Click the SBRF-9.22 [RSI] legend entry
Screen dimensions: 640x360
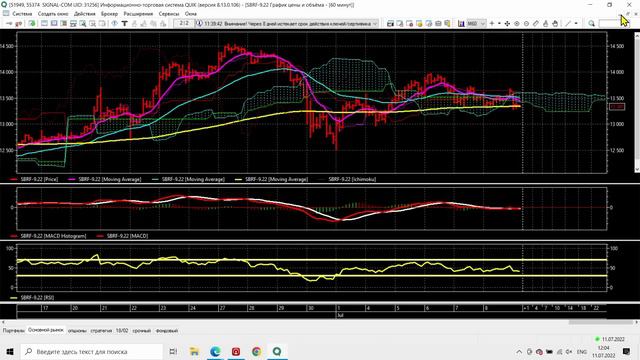(x=32, y=298)
